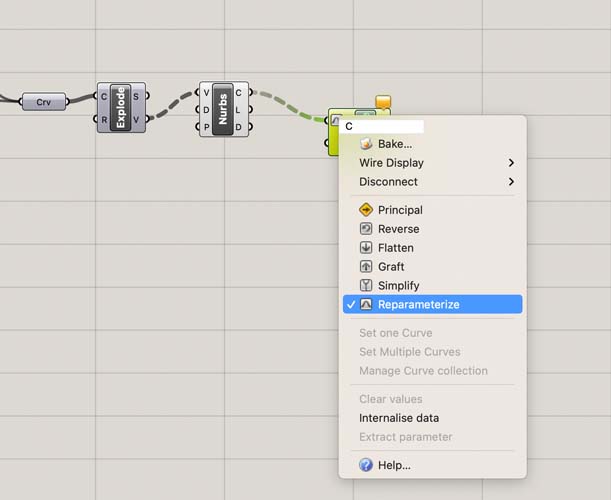Click the D output of Nurbs
The image size is (611, 500).
pos(238,127)
